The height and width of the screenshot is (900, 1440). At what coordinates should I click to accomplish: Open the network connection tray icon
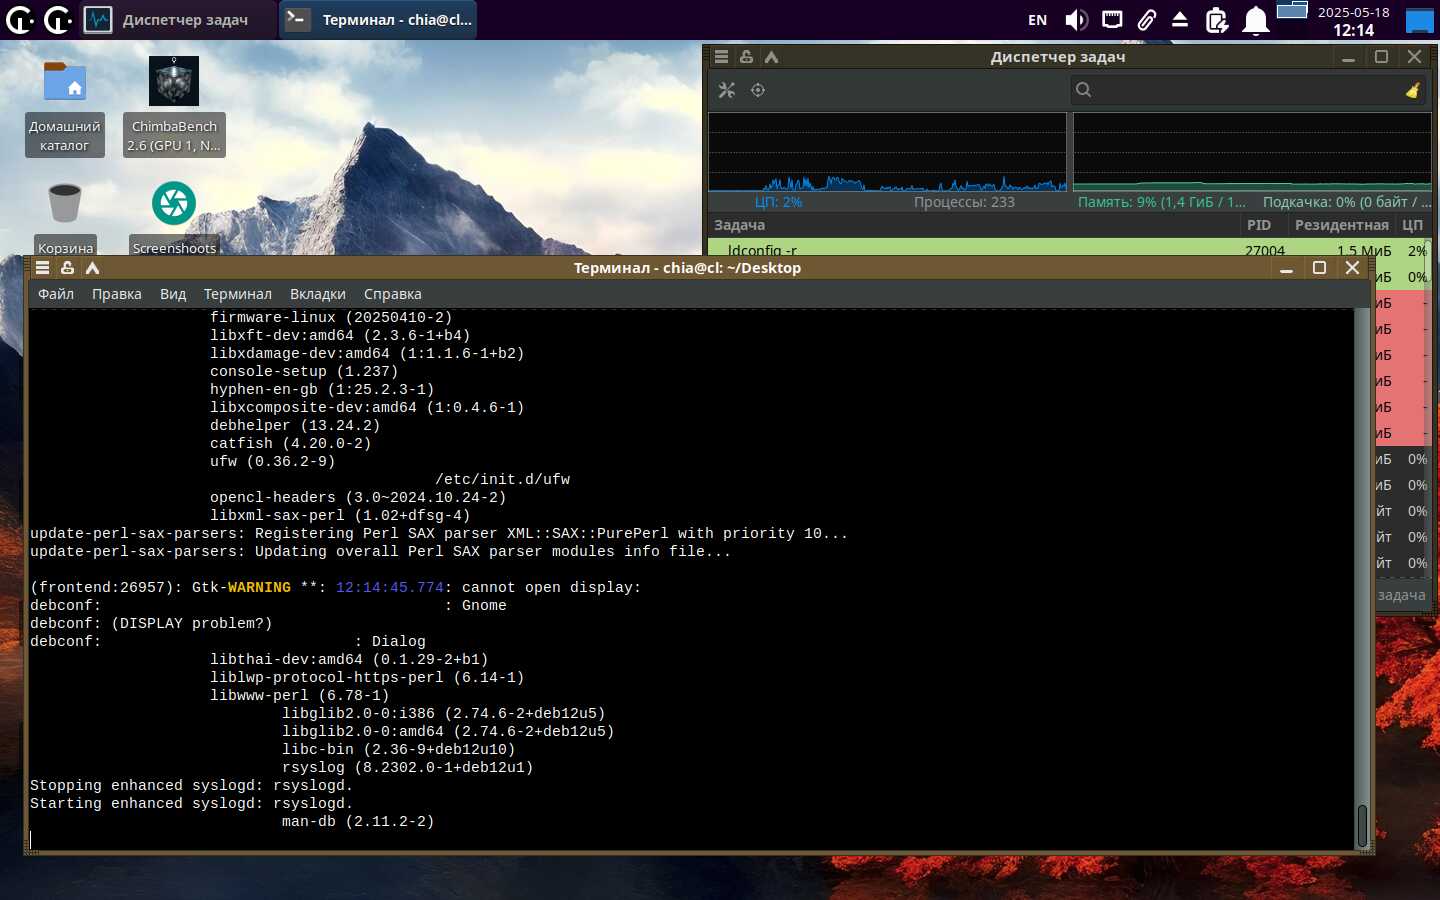tap(1112, 20)
